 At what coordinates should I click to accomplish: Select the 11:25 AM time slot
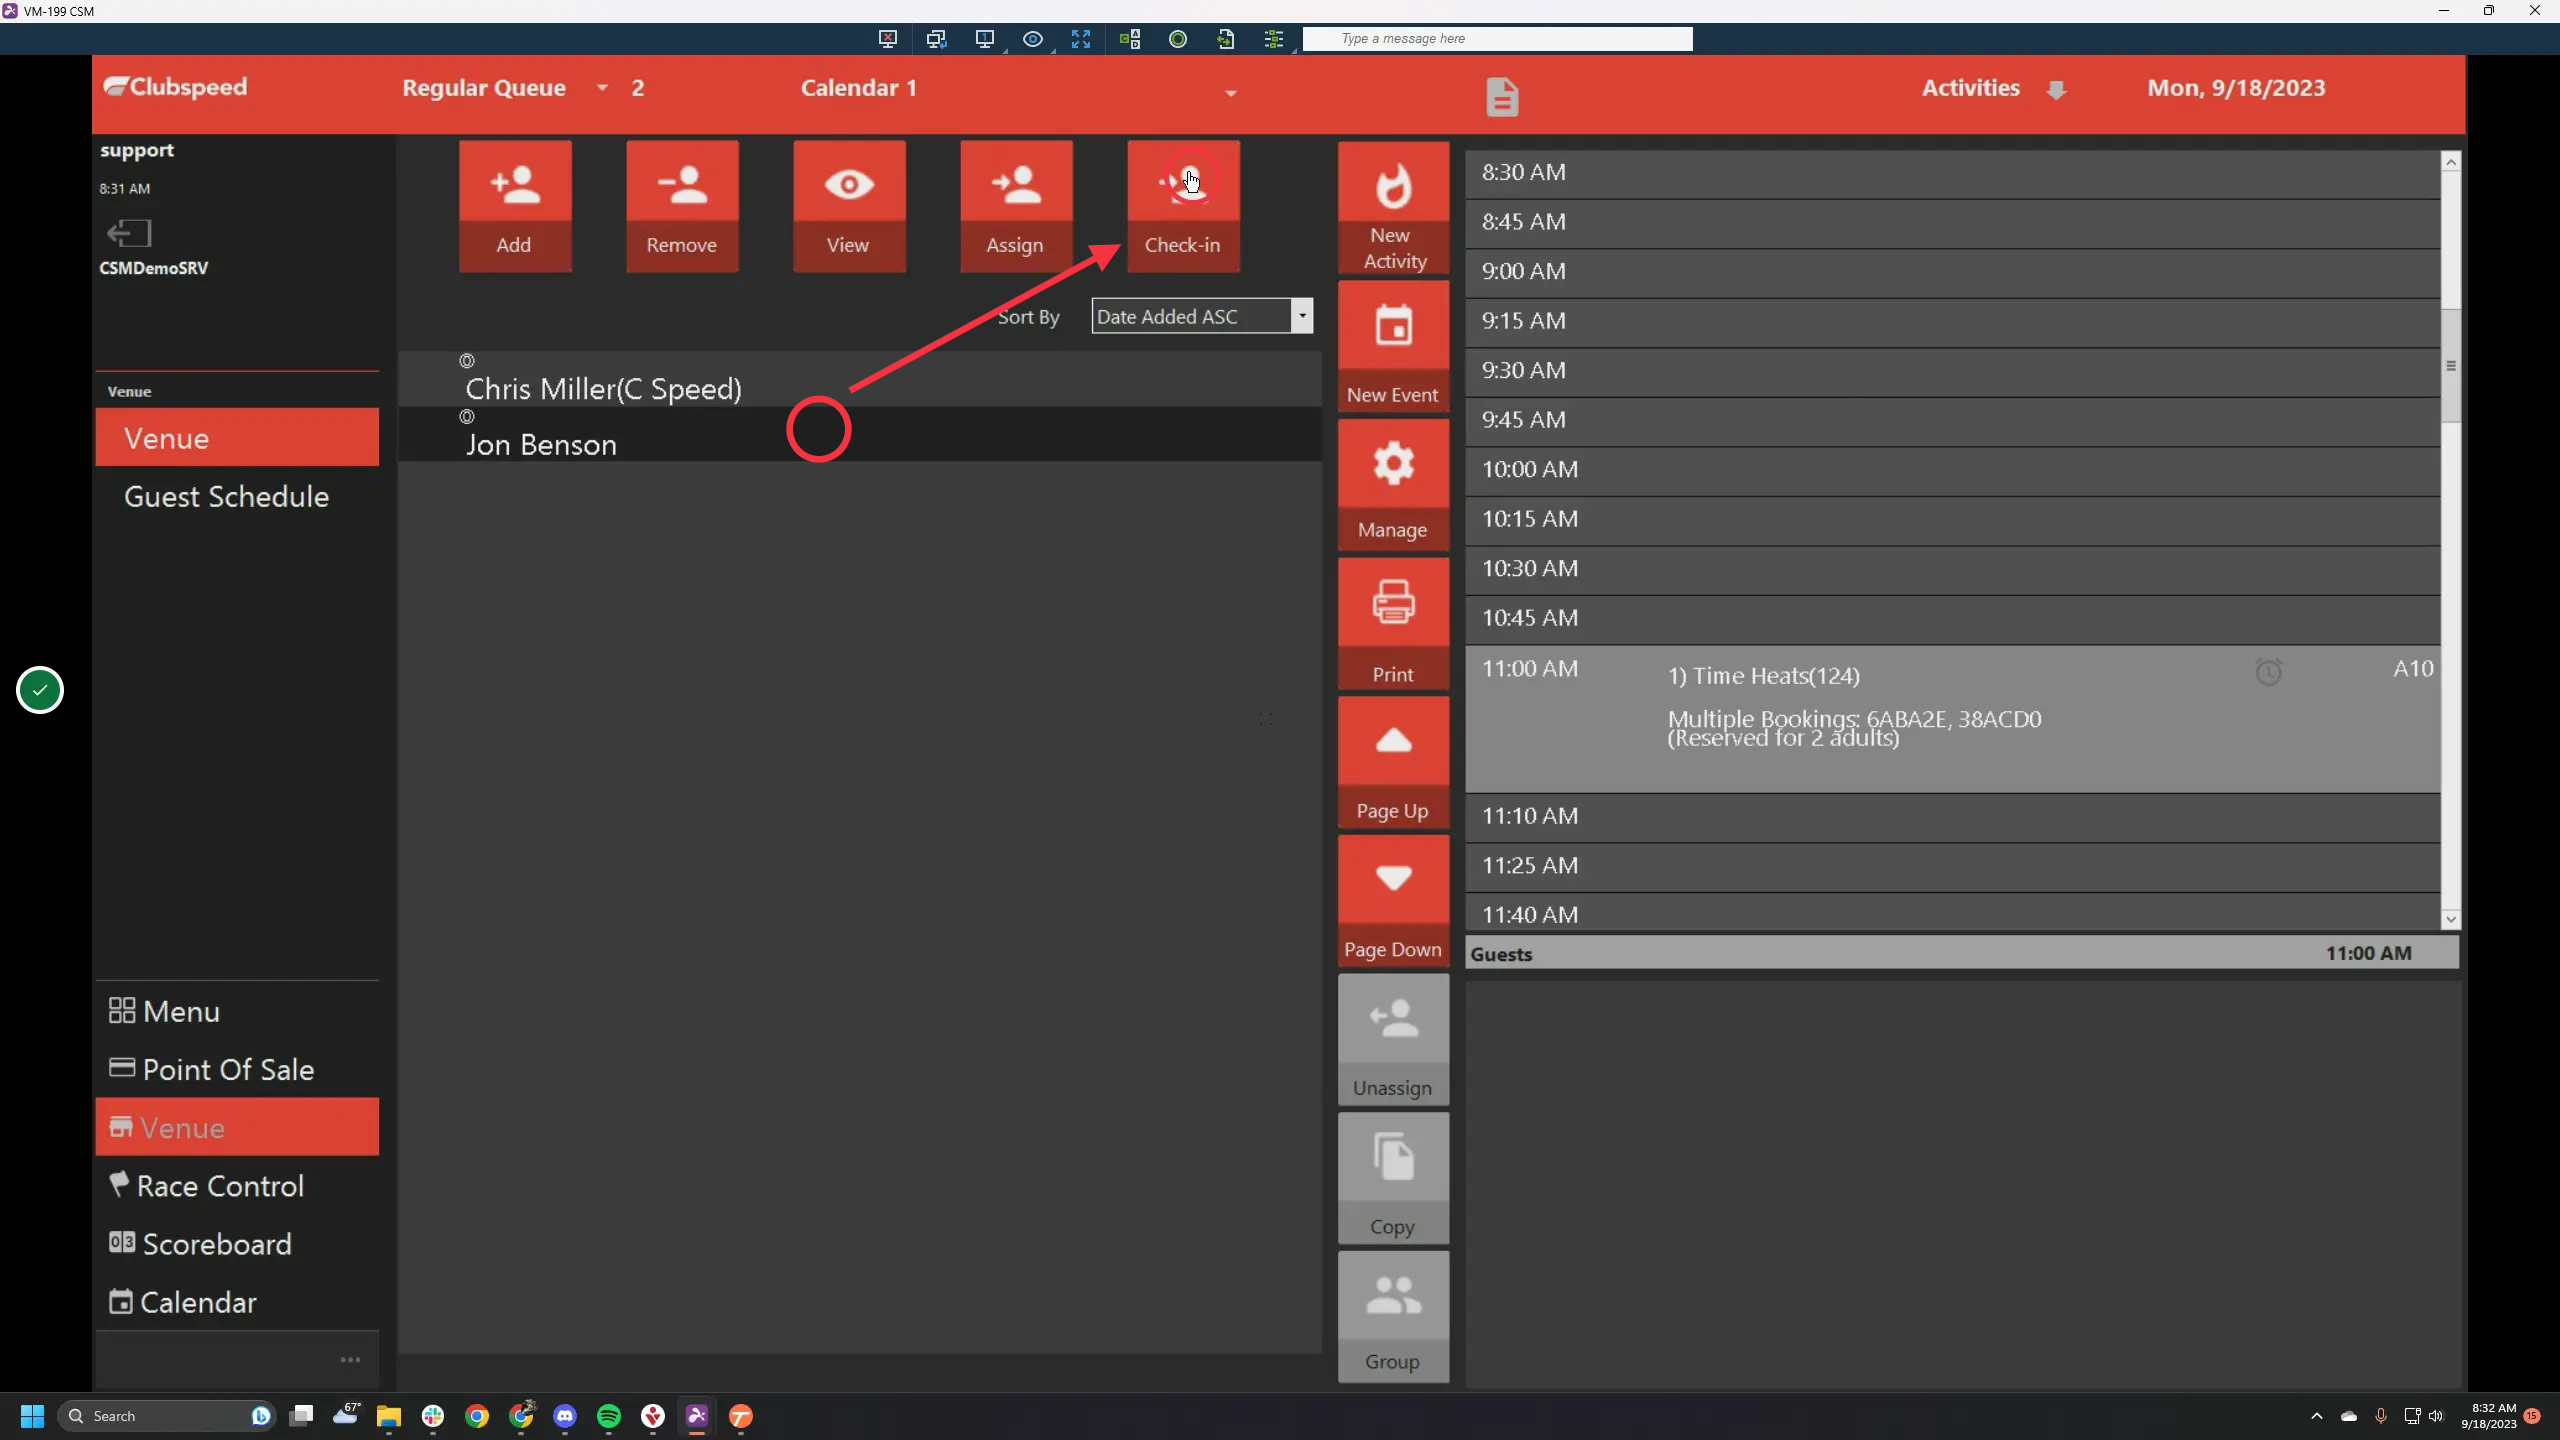click(1952, 867)
